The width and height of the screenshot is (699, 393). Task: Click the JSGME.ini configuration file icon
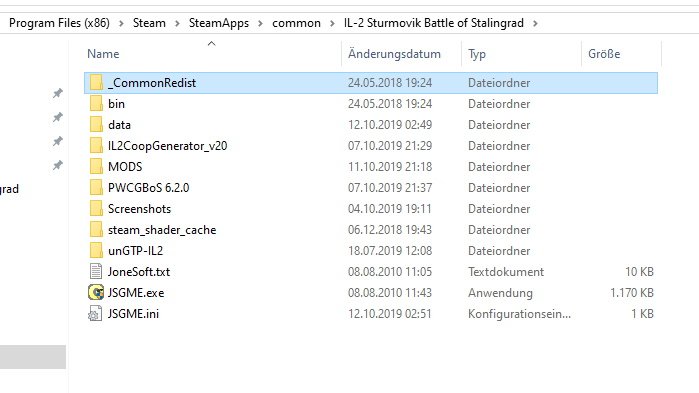point(95,313)
